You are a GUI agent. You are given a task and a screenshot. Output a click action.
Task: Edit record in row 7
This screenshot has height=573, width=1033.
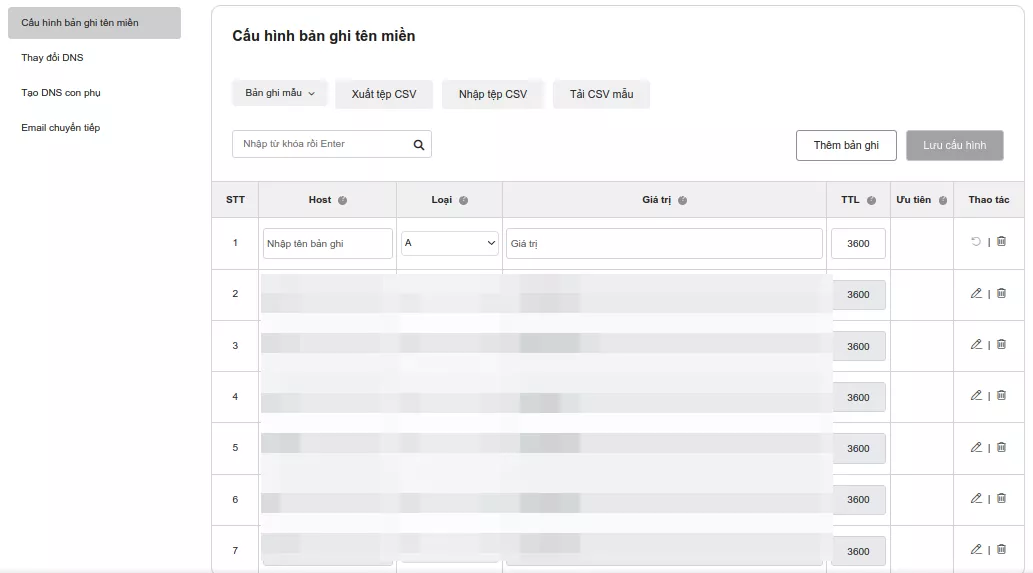976,549
